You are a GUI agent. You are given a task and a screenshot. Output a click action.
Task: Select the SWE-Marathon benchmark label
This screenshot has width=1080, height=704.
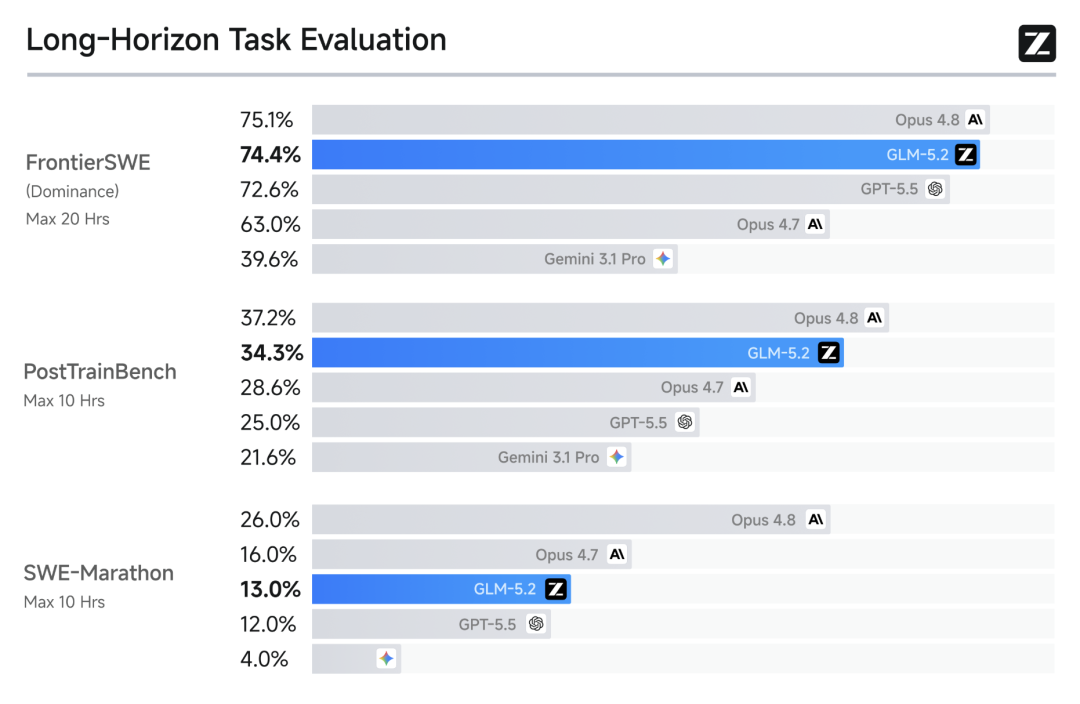pos(98,573)
